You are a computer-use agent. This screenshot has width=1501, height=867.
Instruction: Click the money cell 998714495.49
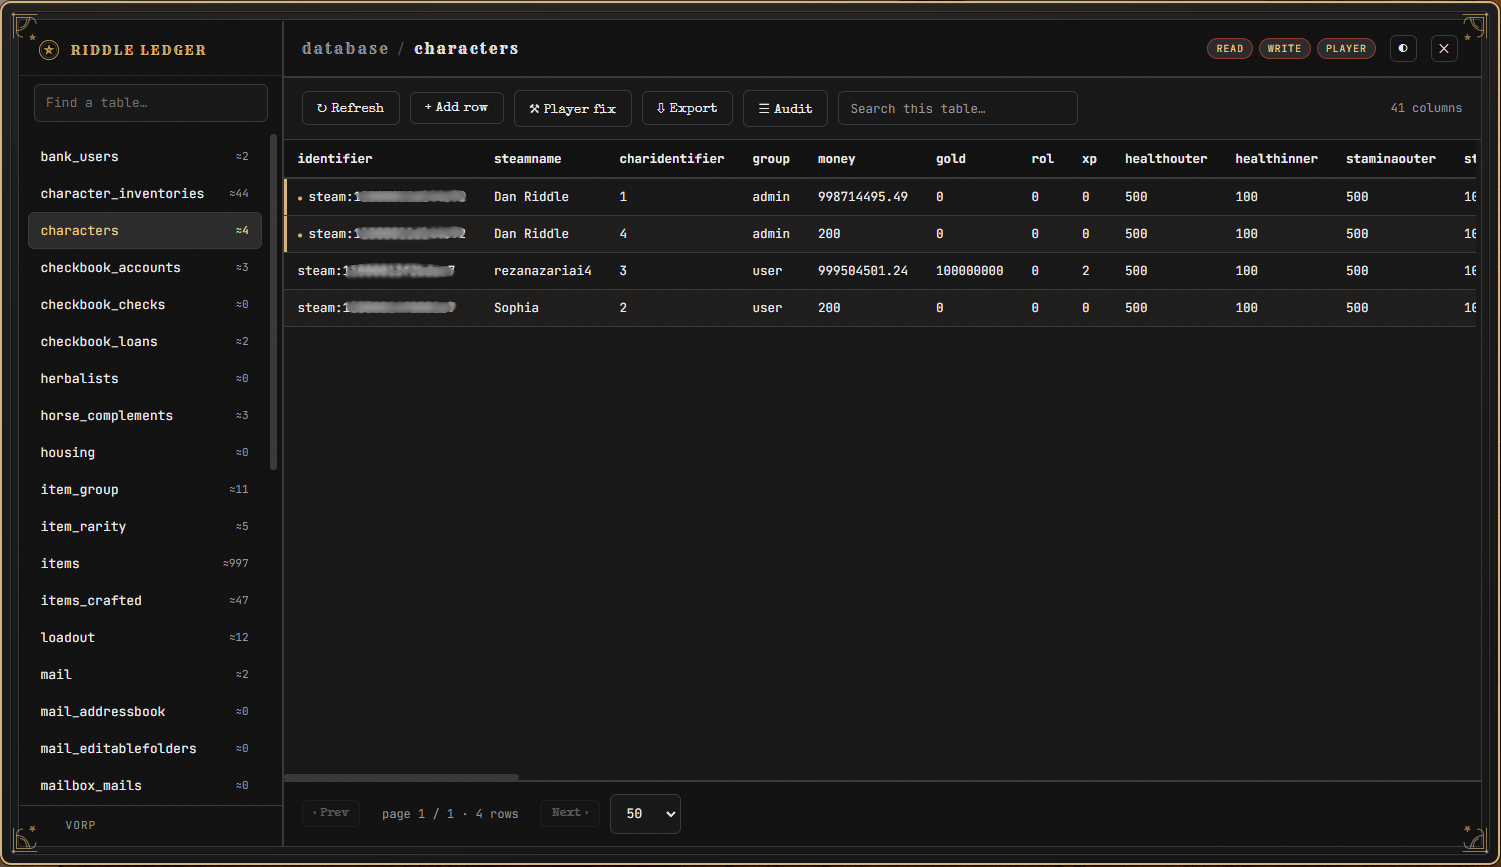click(863, 197)
